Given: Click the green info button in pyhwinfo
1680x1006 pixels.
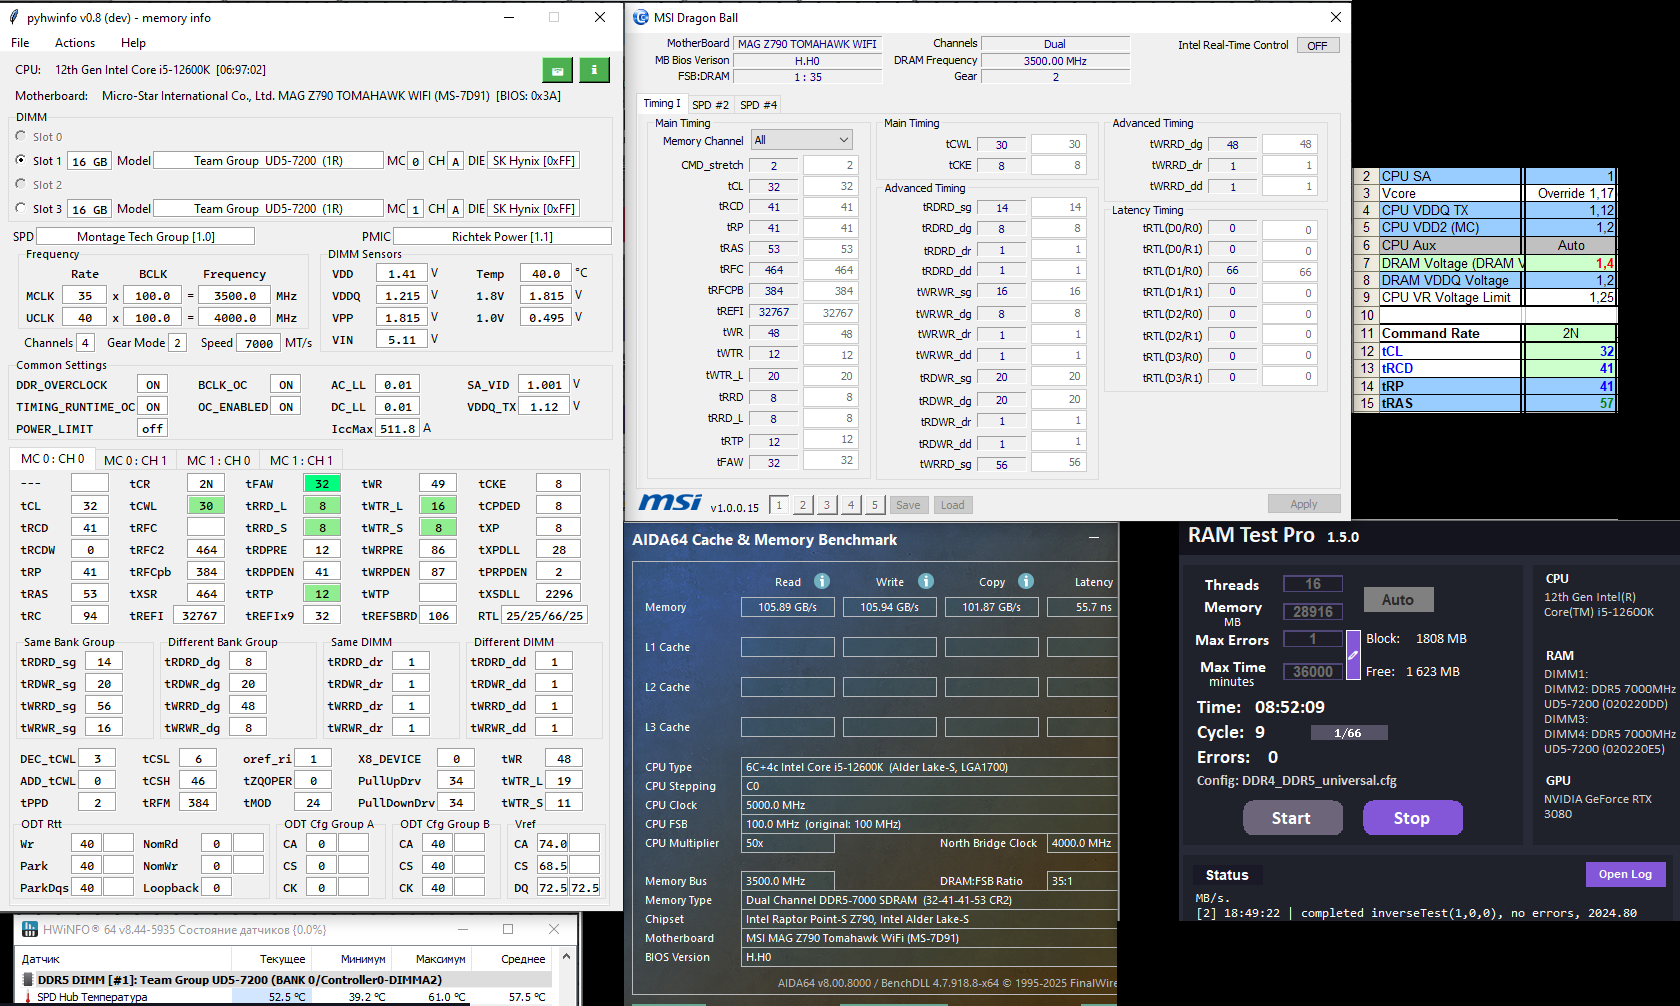Looking at the screenshot, I should tap(594, 70).
